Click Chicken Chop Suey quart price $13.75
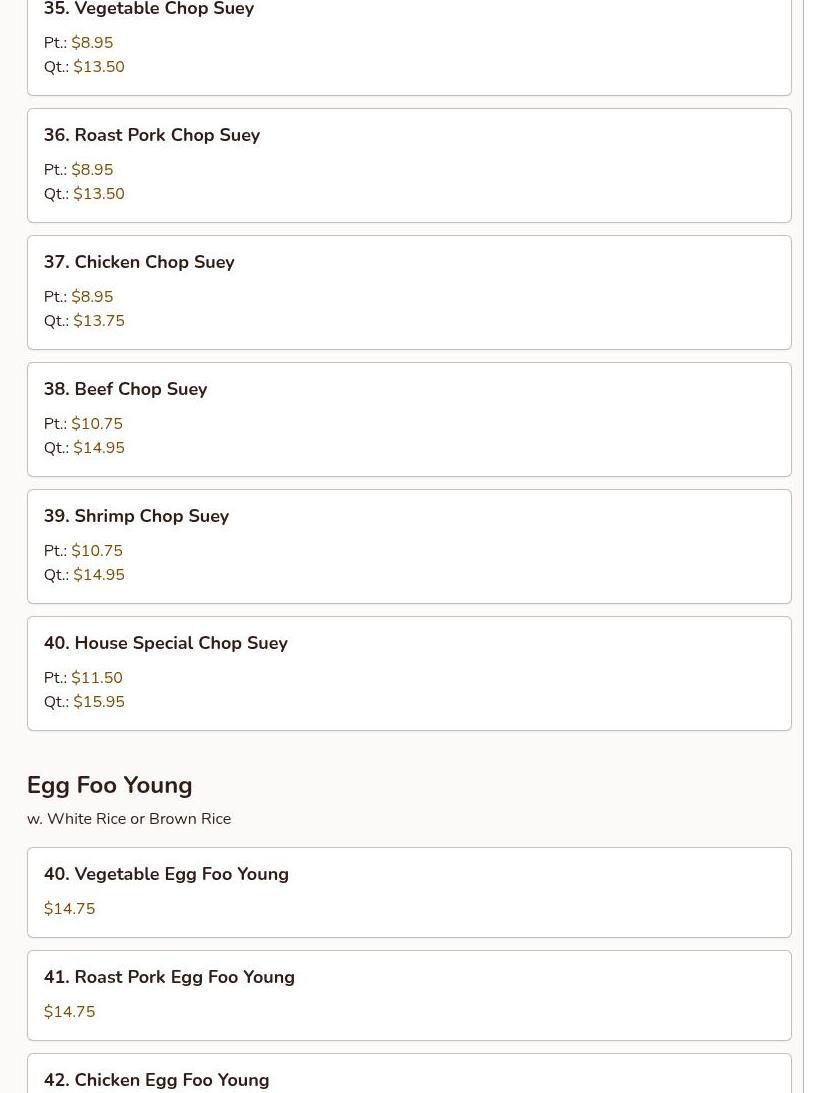This screenshot has height=1093, width=824. [99, 321]
